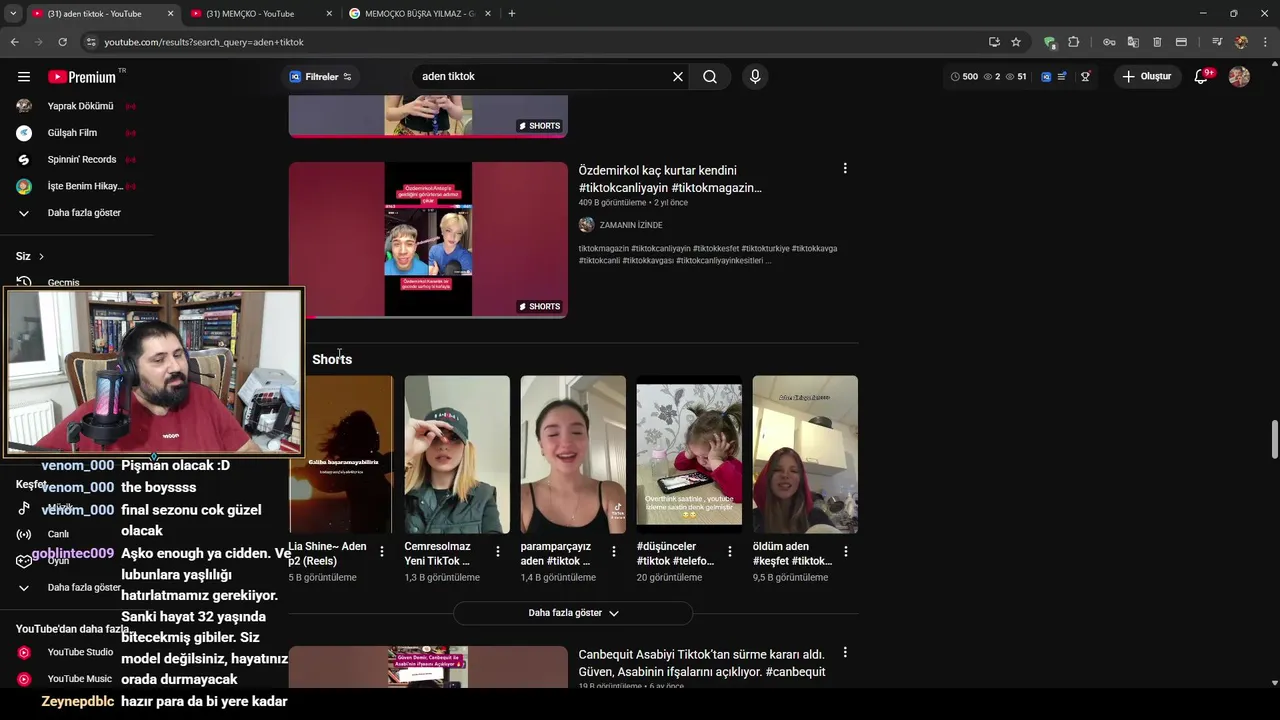This screenshot has width=1280, height=720.
Task: Expand the Siz section chevron
Action: coord(41,257)
